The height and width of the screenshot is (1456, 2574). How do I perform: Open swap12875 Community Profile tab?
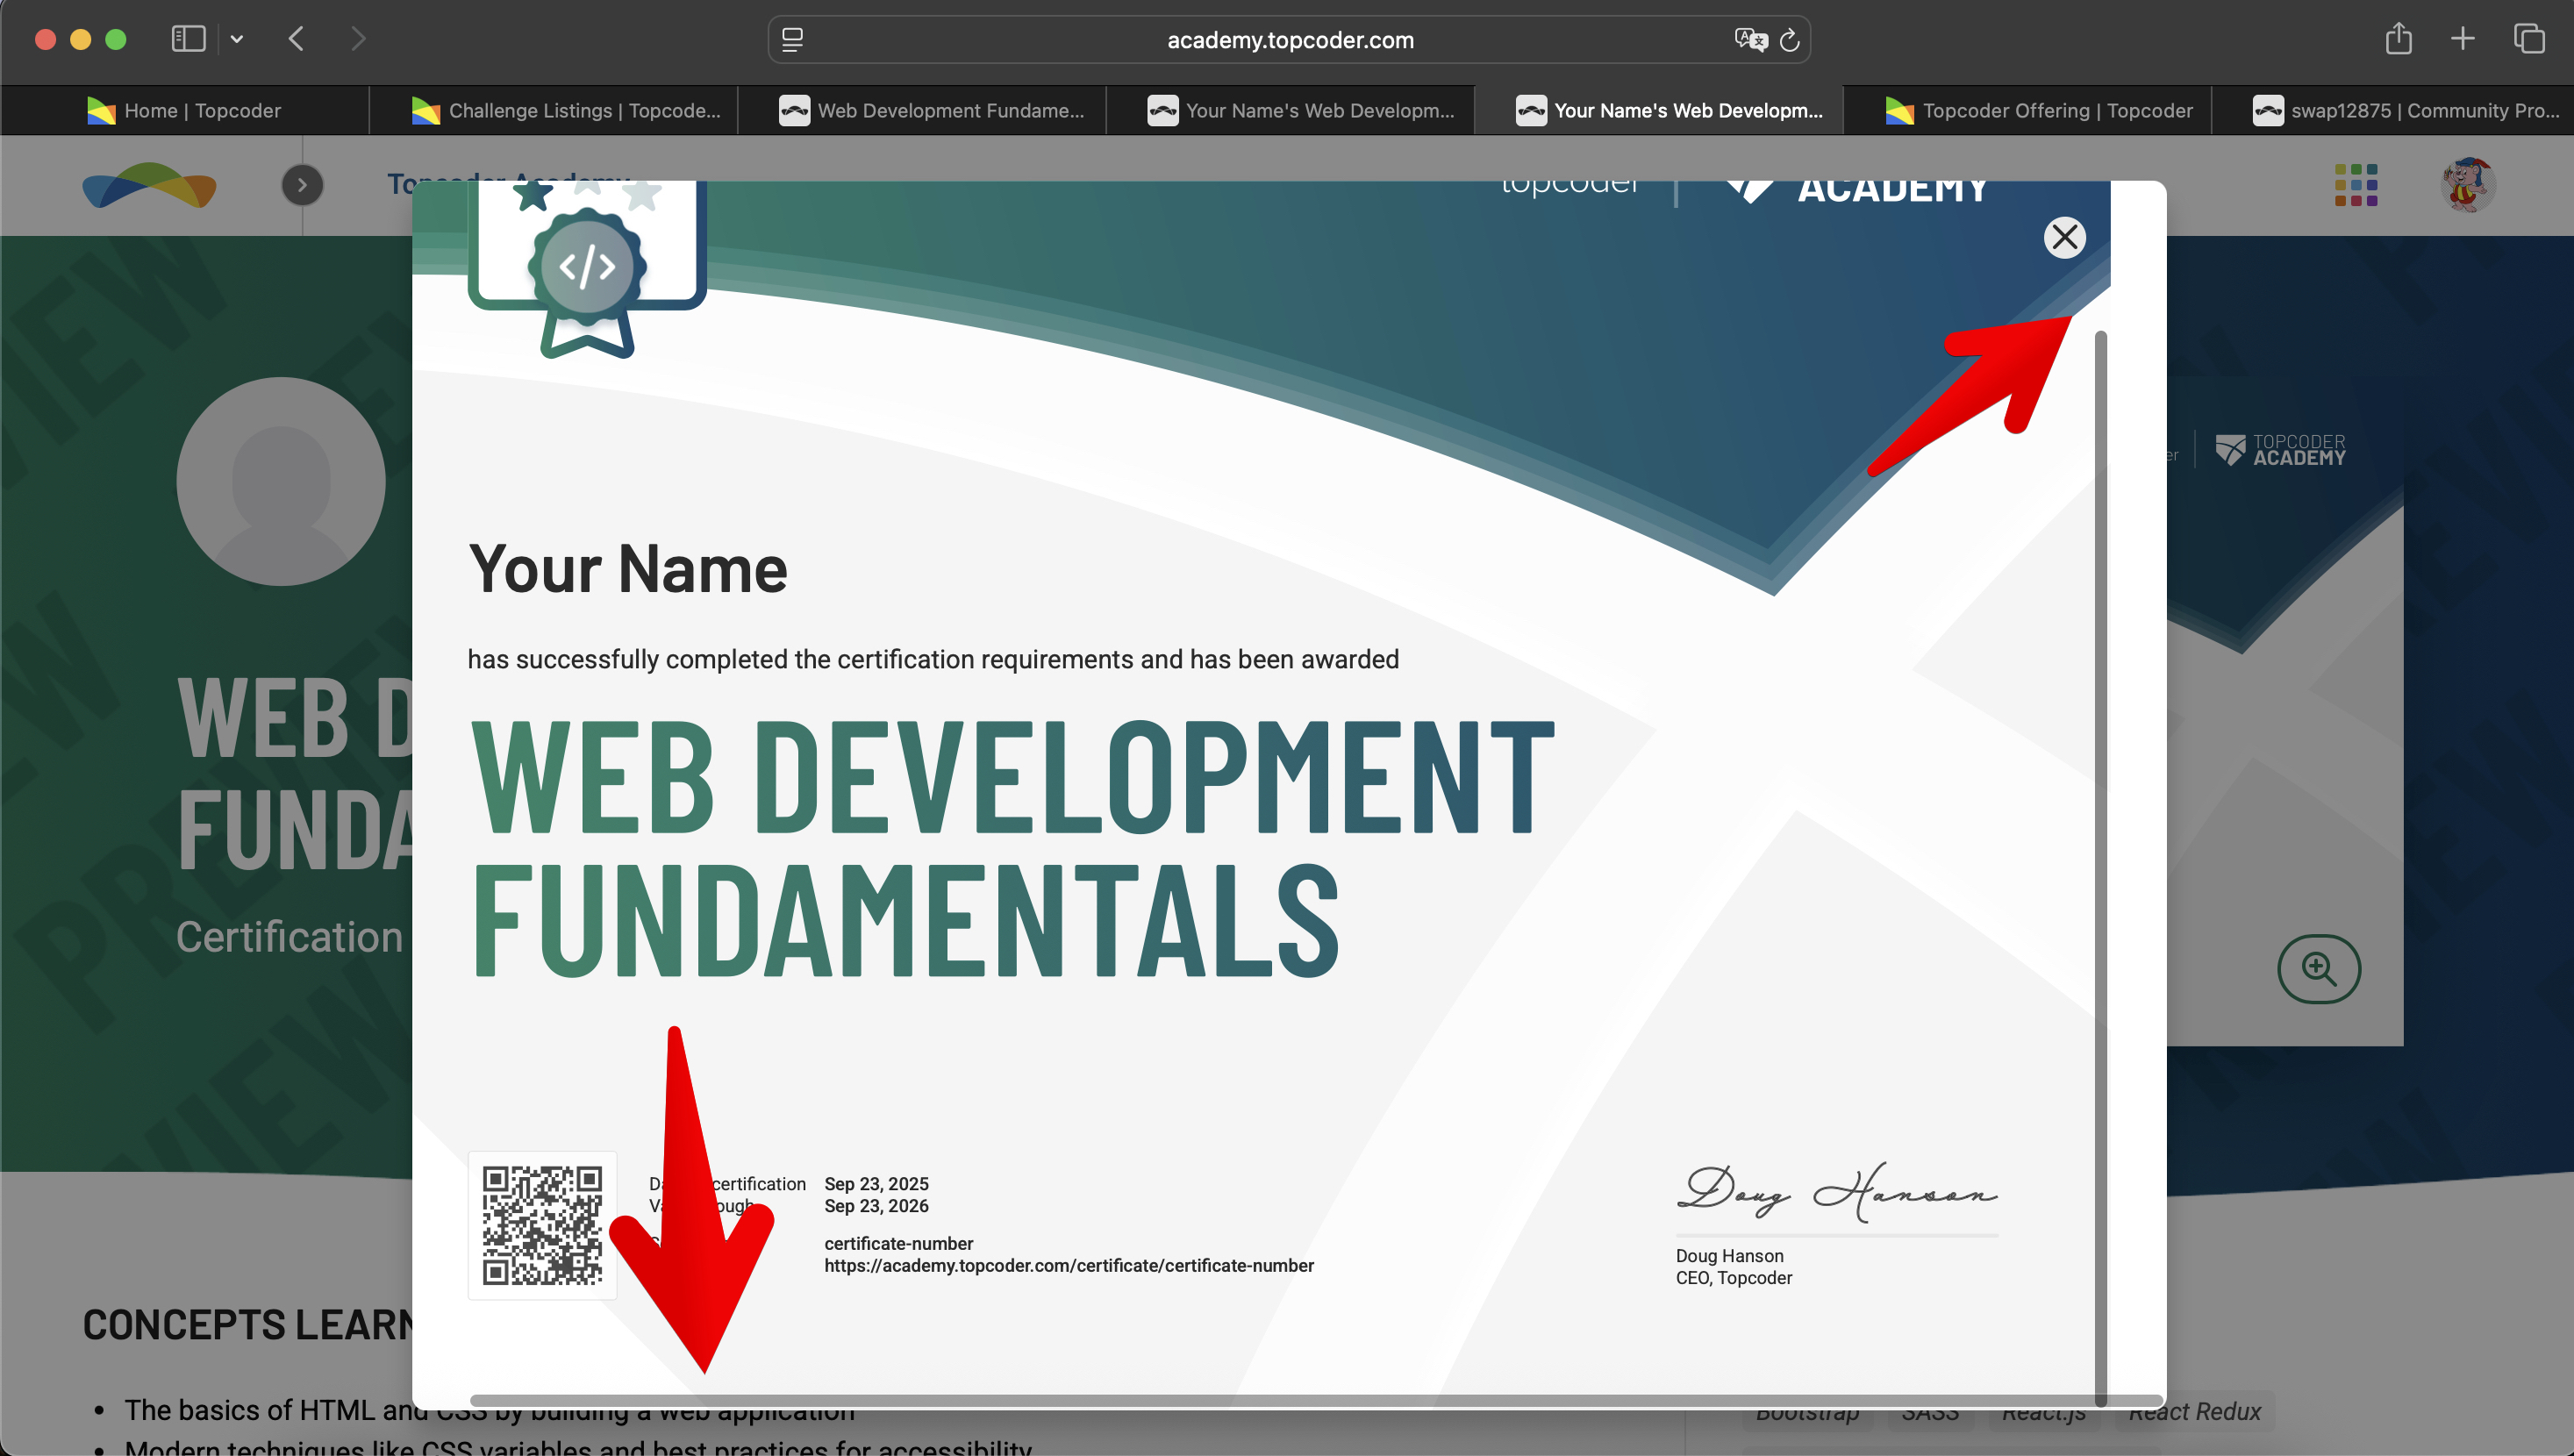pyautogui.click(x=2405, y=111)
